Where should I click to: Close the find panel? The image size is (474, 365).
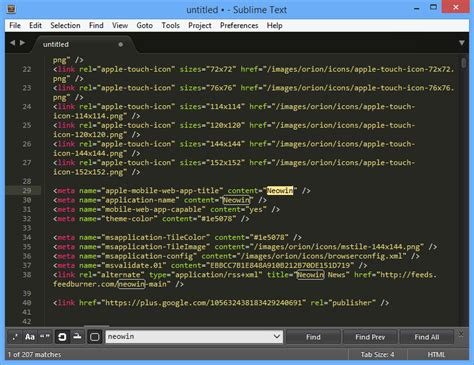461,334
